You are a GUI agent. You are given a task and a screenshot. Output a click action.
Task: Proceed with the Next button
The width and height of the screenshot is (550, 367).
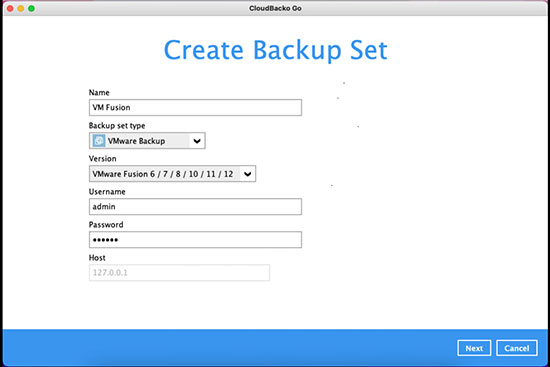[x=474, y=348]
